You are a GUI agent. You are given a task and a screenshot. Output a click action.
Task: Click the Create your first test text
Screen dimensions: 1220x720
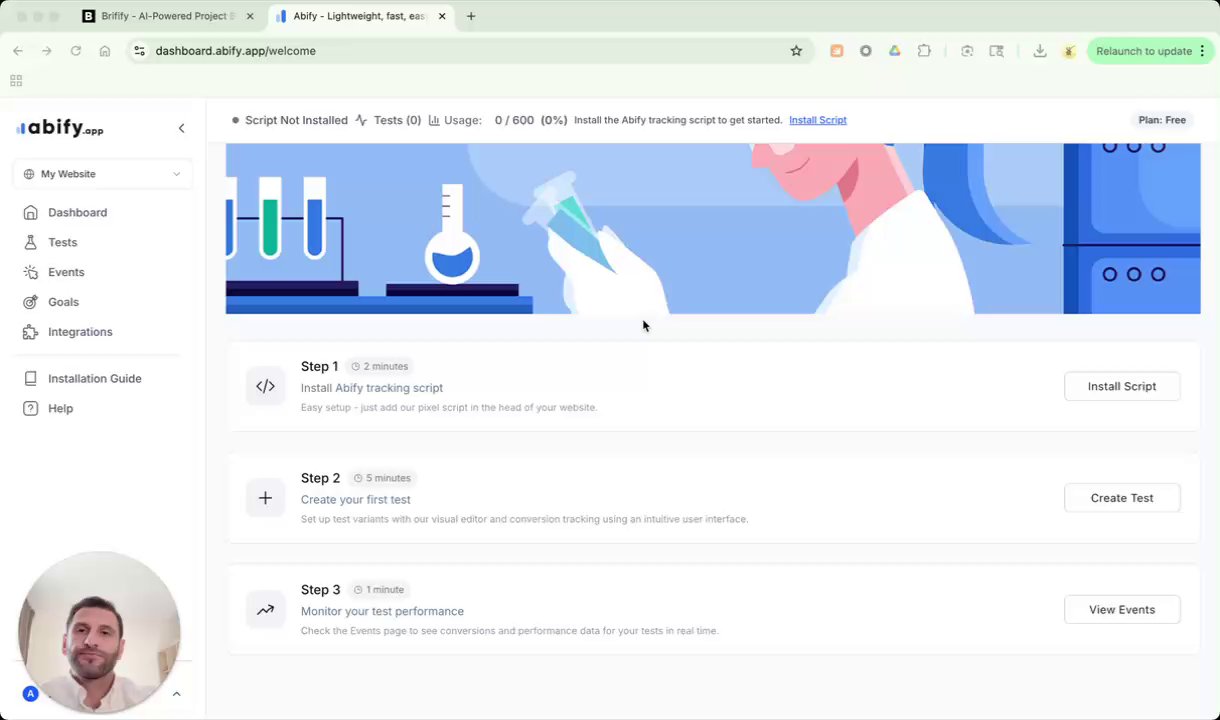pyautogui.click(x=356, y=499)
